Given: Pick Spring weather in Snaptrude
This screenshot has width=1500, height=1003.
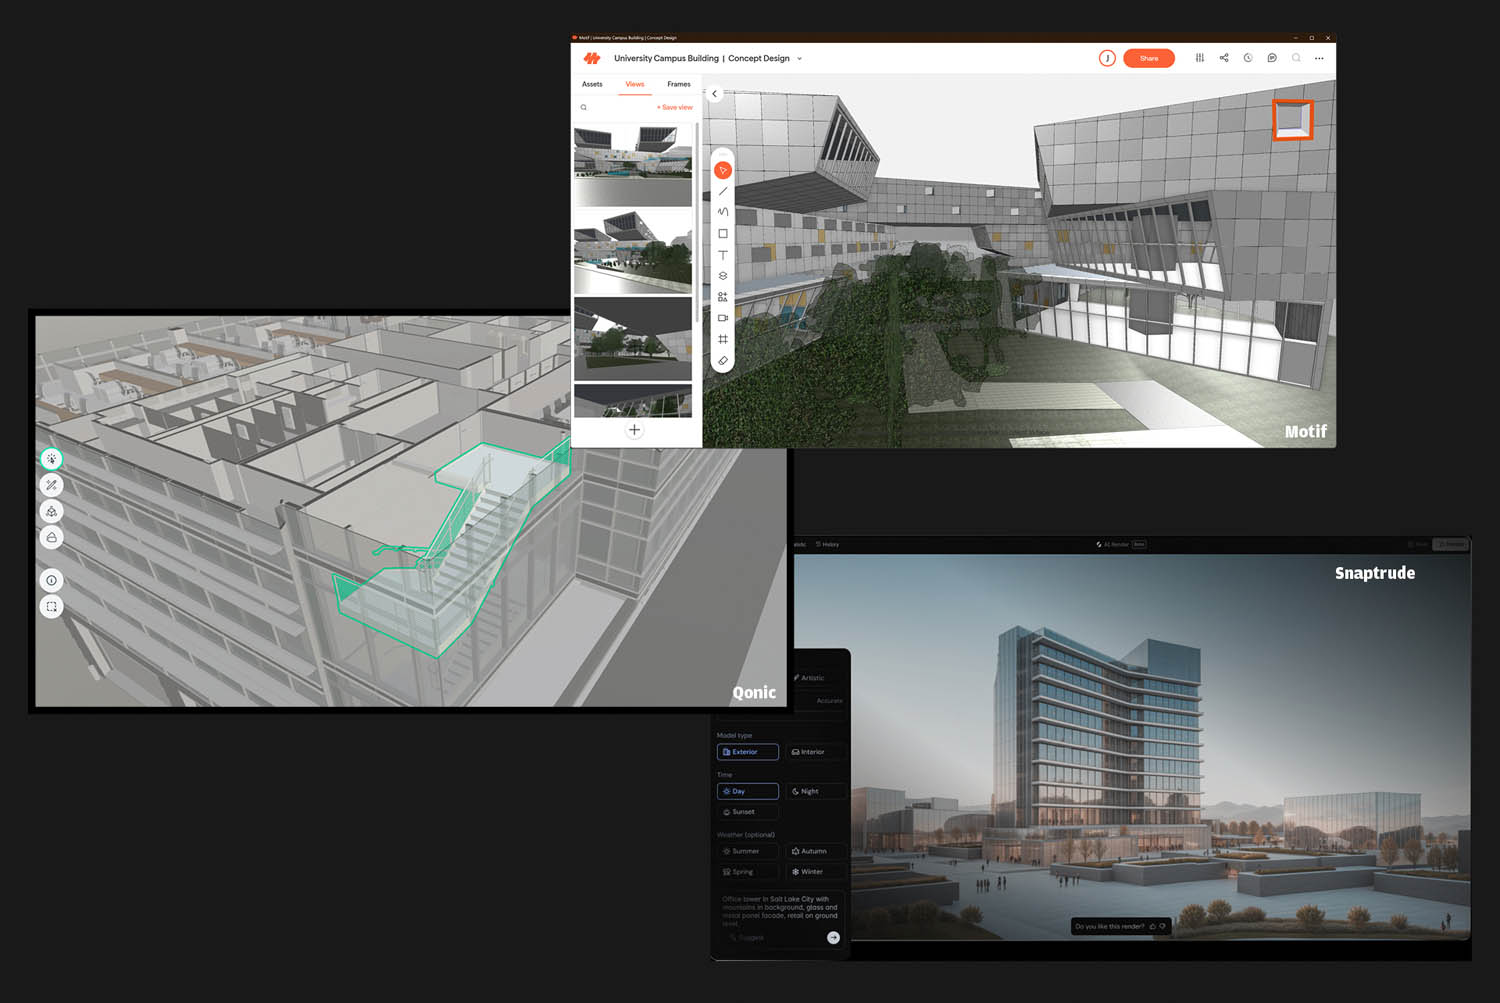Looking at the screenshot, I should (747, 872).
